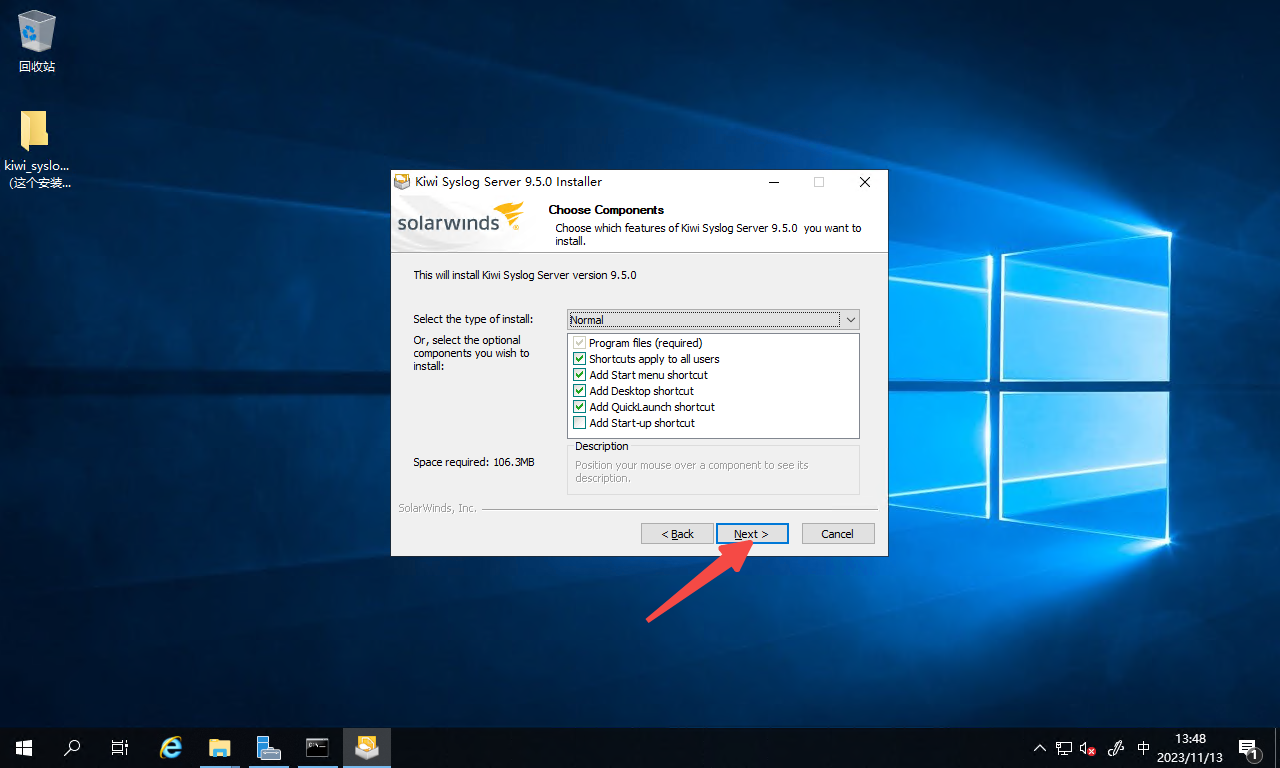Switch the 中 input method indicator

[1144, 748]
